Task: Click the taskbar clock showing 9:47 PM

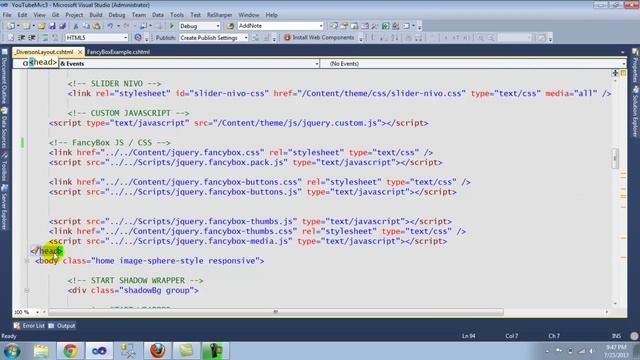Action: coord(616,351)
